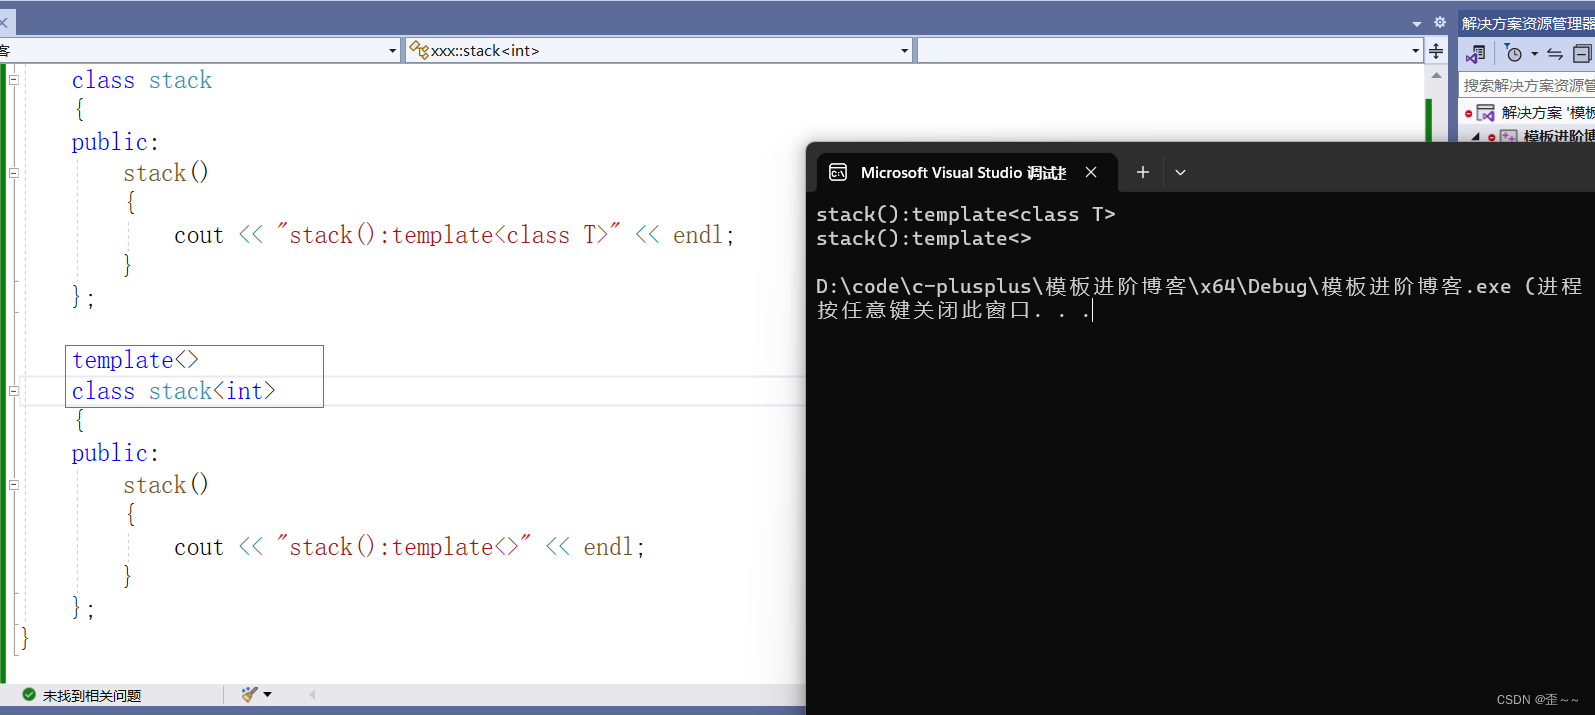Screen dimensions: 1595x715
Task: Click the string "stack():template<class T>" in code
Action: 448,235
